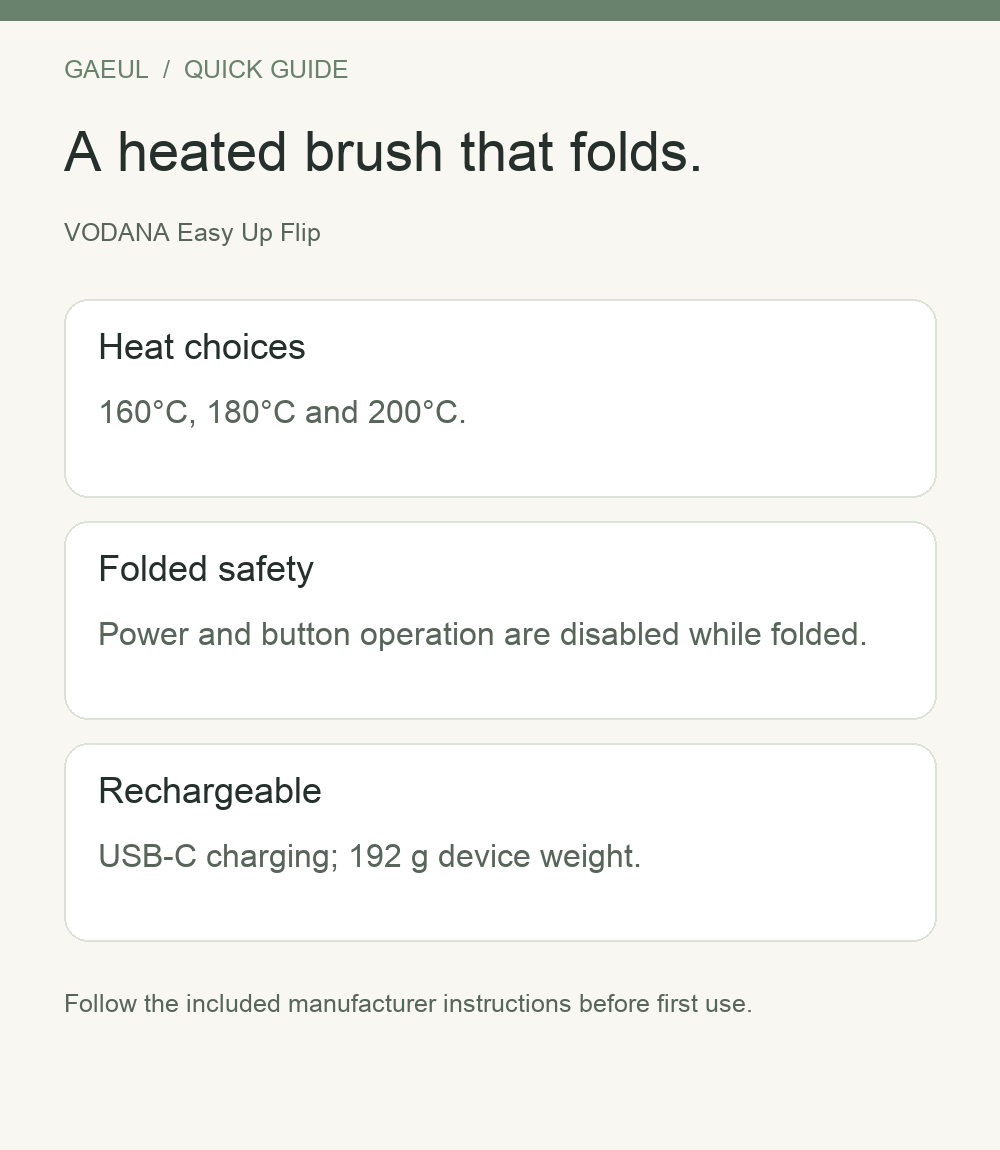Click the manufacturer instructions footer note
Screen dimensions: 1000x1150
click(x=408, y=1003)
